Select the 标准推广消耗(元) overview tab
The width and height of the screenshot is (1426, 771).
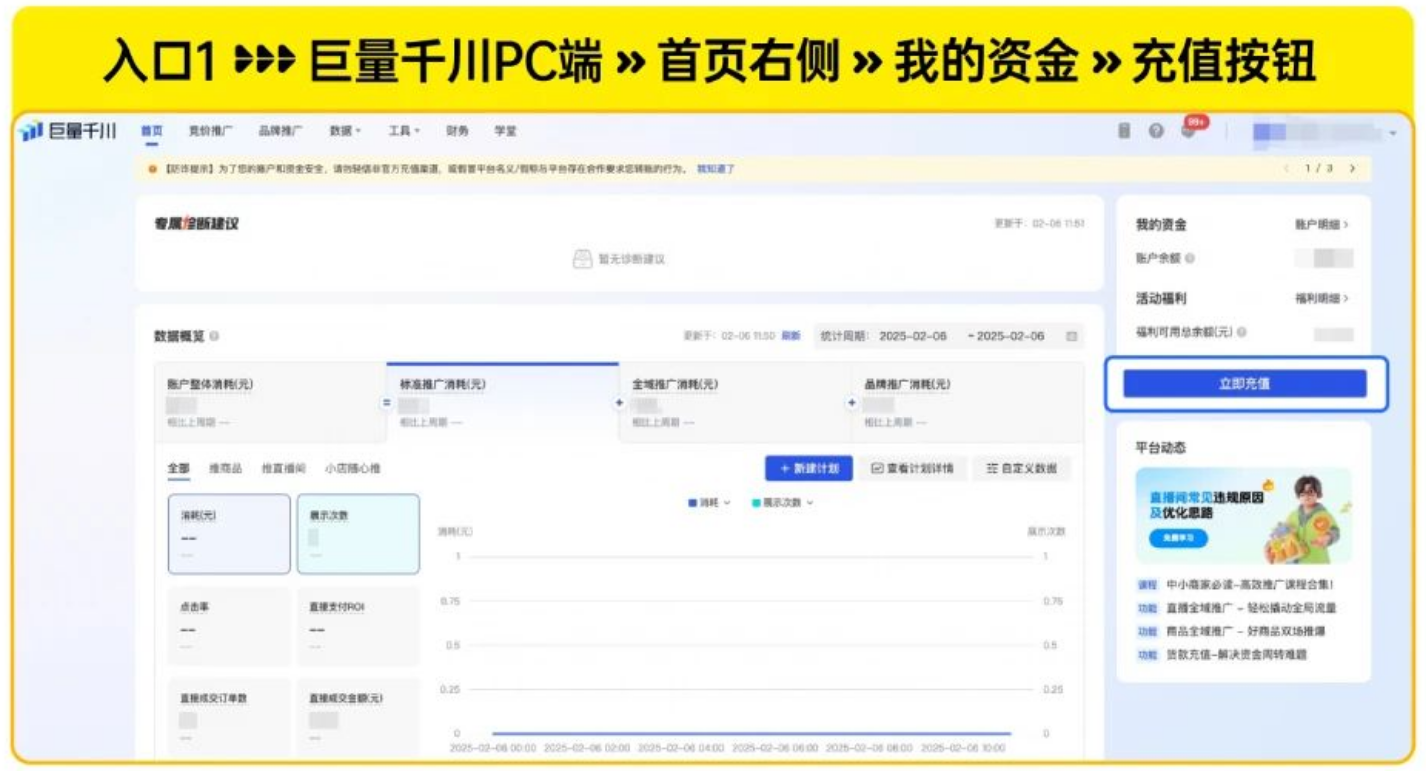pyautogui.click(x=502, y=403)
